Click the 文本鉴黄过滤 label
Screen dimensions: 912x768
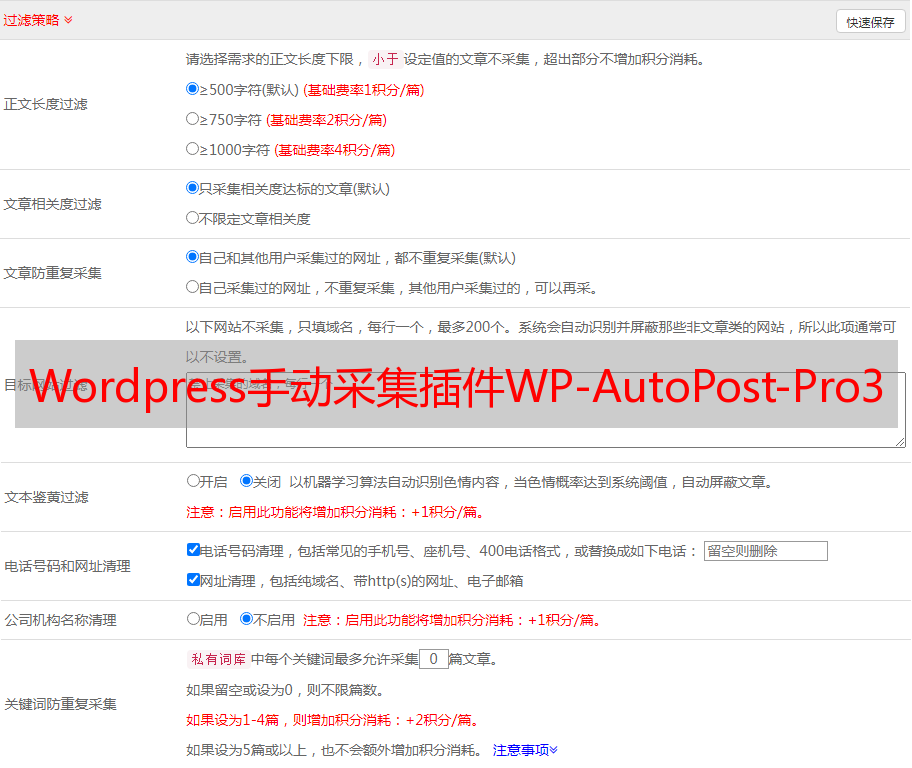click(47, 497)
